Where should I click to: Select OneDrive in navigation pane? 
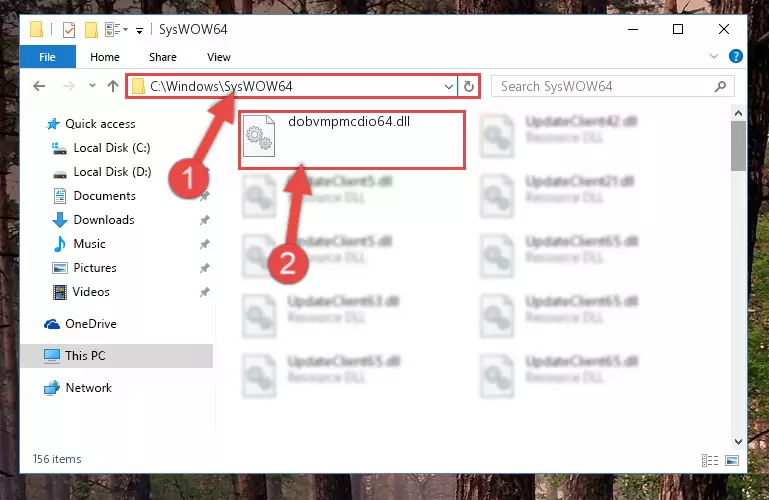click(91, 324)
